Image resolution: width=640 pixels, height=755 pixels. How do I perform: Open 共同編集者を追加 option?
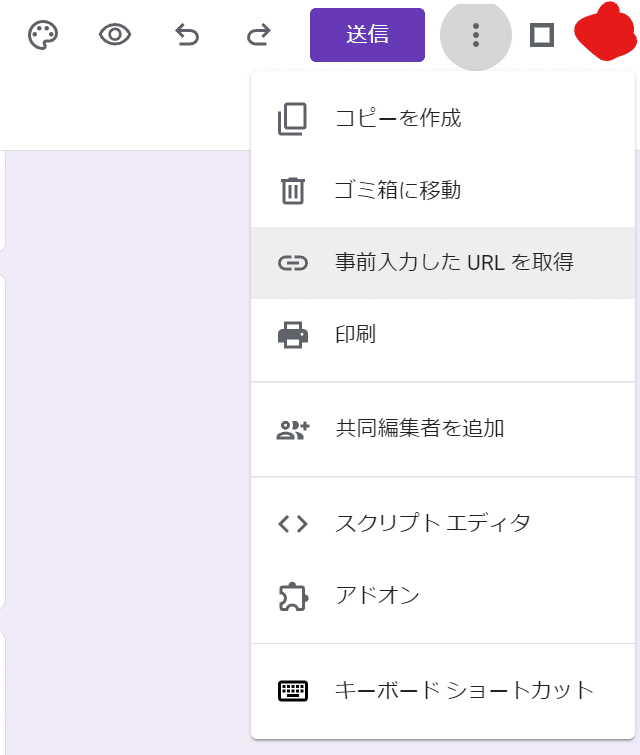coord(443,429)
